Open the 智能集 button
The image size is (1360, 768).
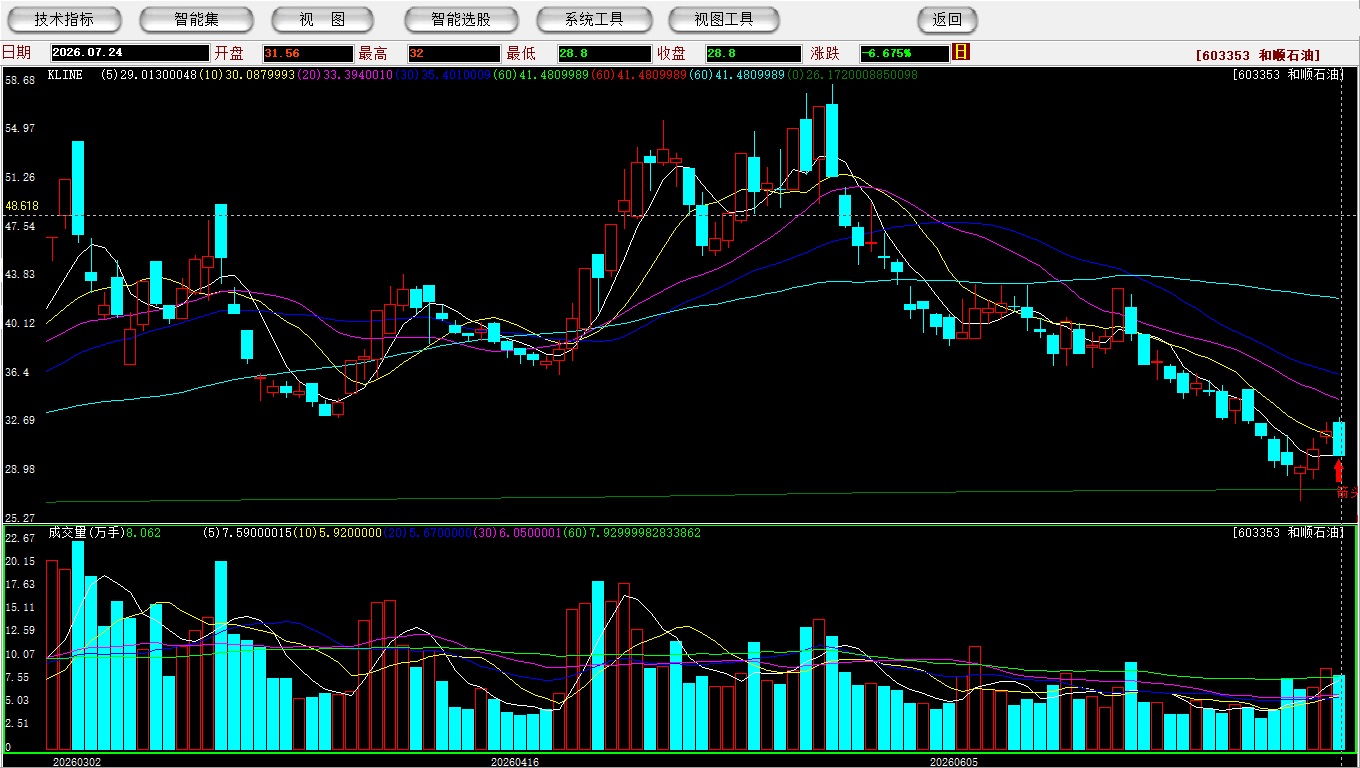click(x=196, y=19)
